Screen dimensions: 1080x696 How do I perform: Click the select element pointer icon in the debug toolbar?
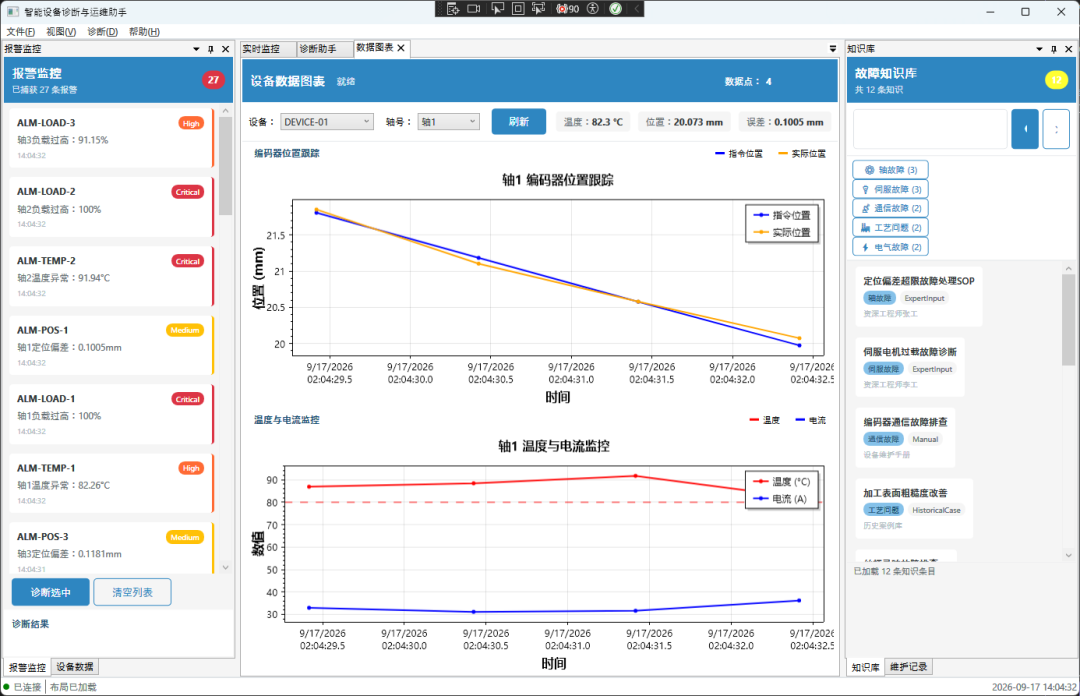pyautogui.click(x=497, y=9)
